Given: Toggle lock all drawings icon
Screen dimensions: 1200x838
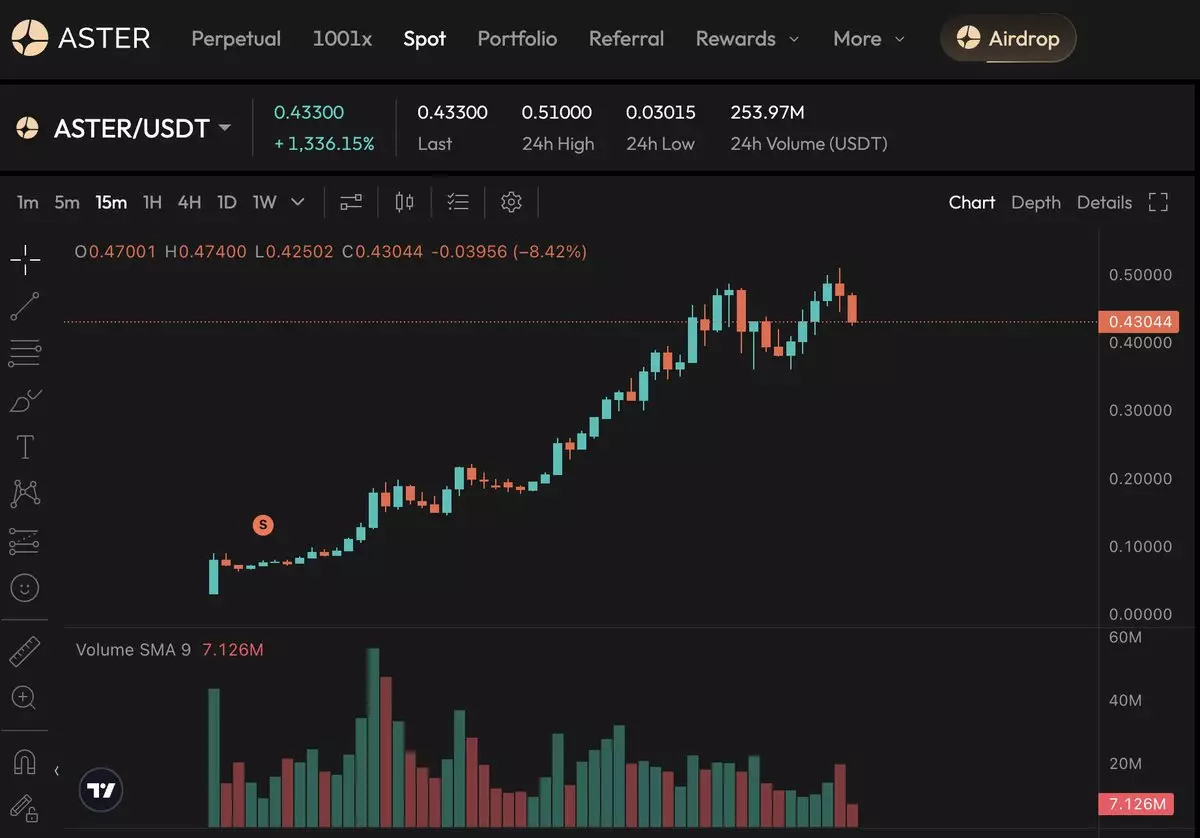Looking at the screenshot, I should [x=26, y=807].
